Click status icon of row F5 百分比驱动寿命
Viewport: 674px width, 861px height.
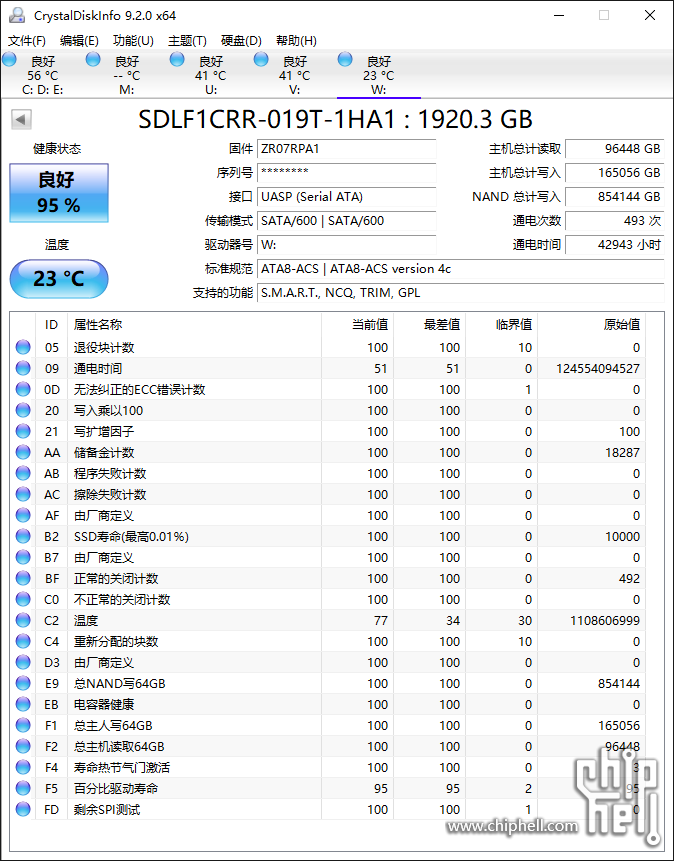coord(23,788)
